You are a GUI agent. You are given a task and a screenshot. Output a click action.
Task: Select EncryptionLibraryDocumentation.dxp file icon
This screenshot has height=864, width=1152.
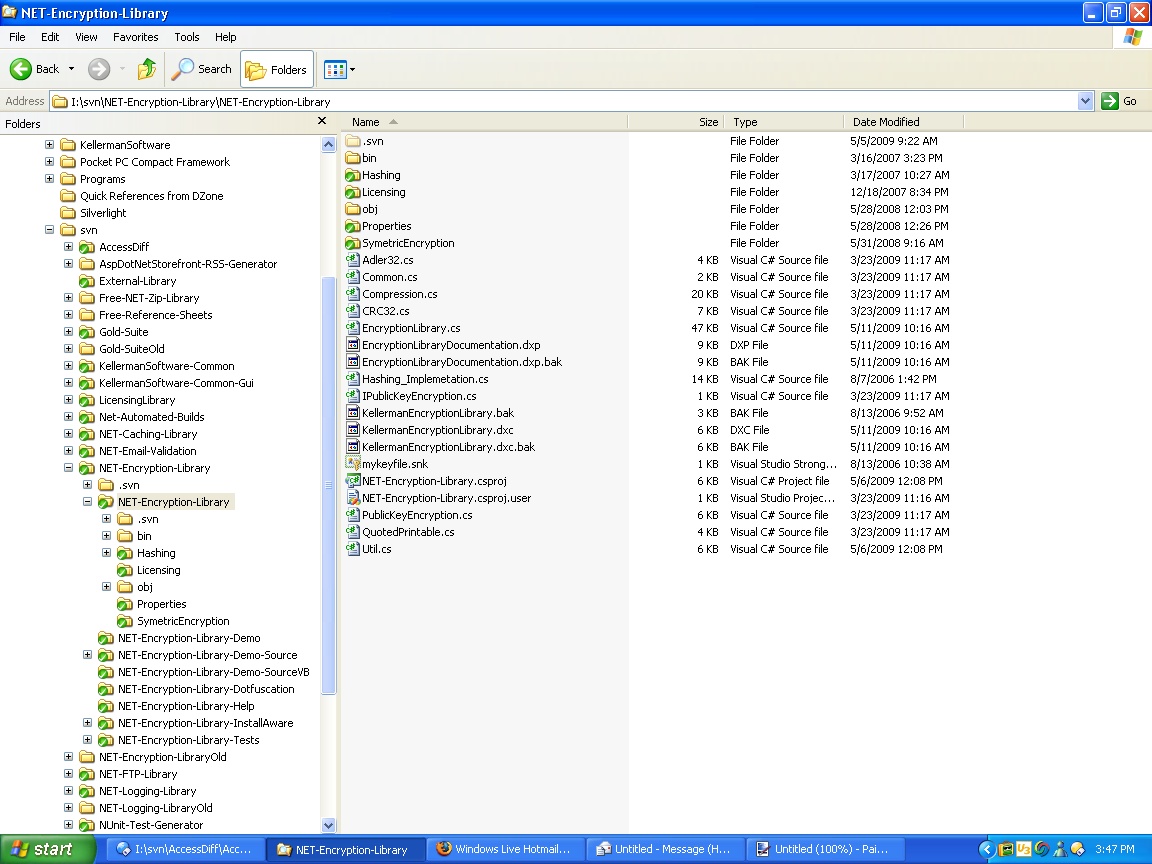tap(353, 345)
